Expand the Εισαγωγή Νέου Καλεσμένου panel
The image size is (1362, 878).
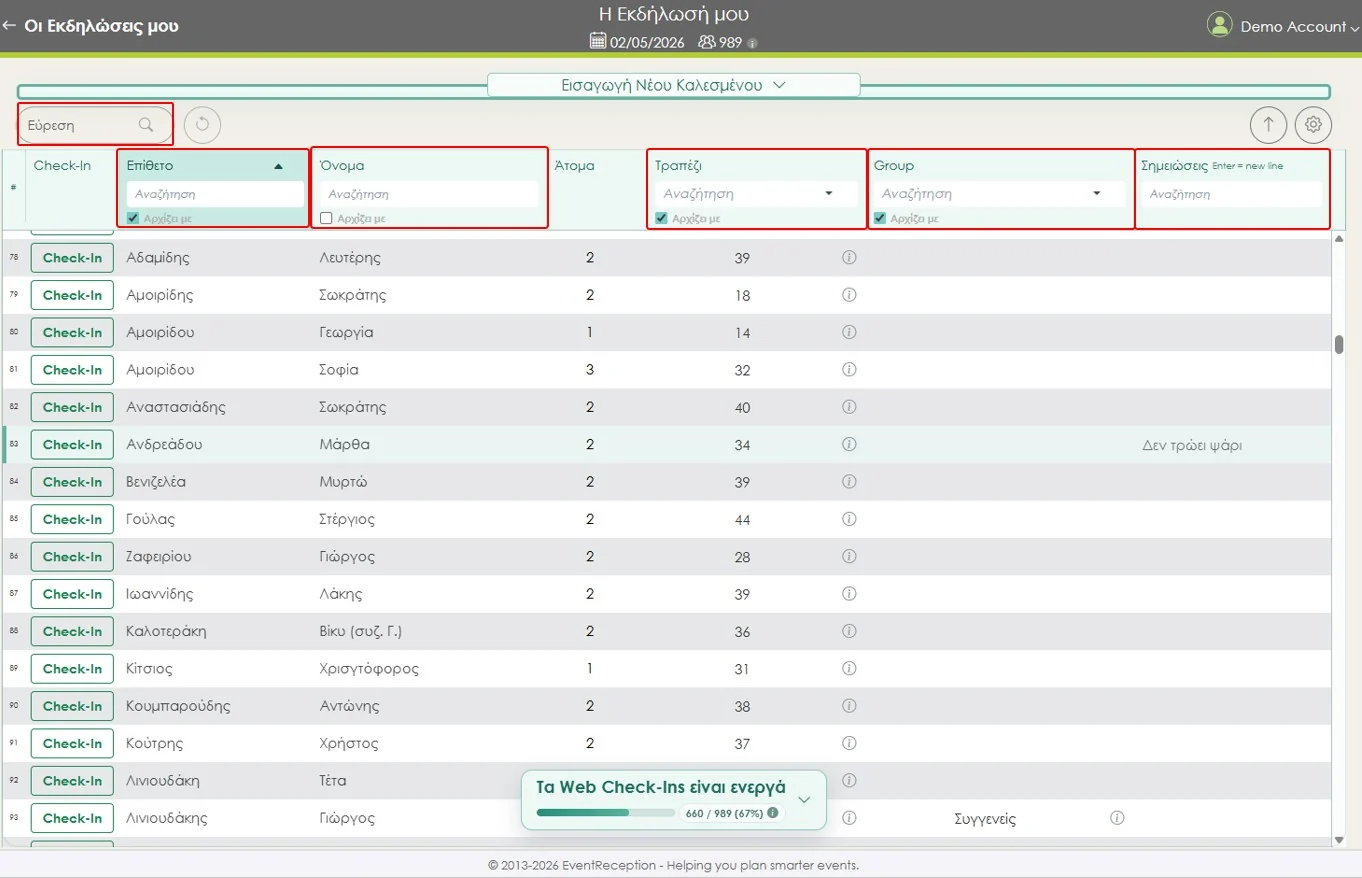[x=673, y=86]
